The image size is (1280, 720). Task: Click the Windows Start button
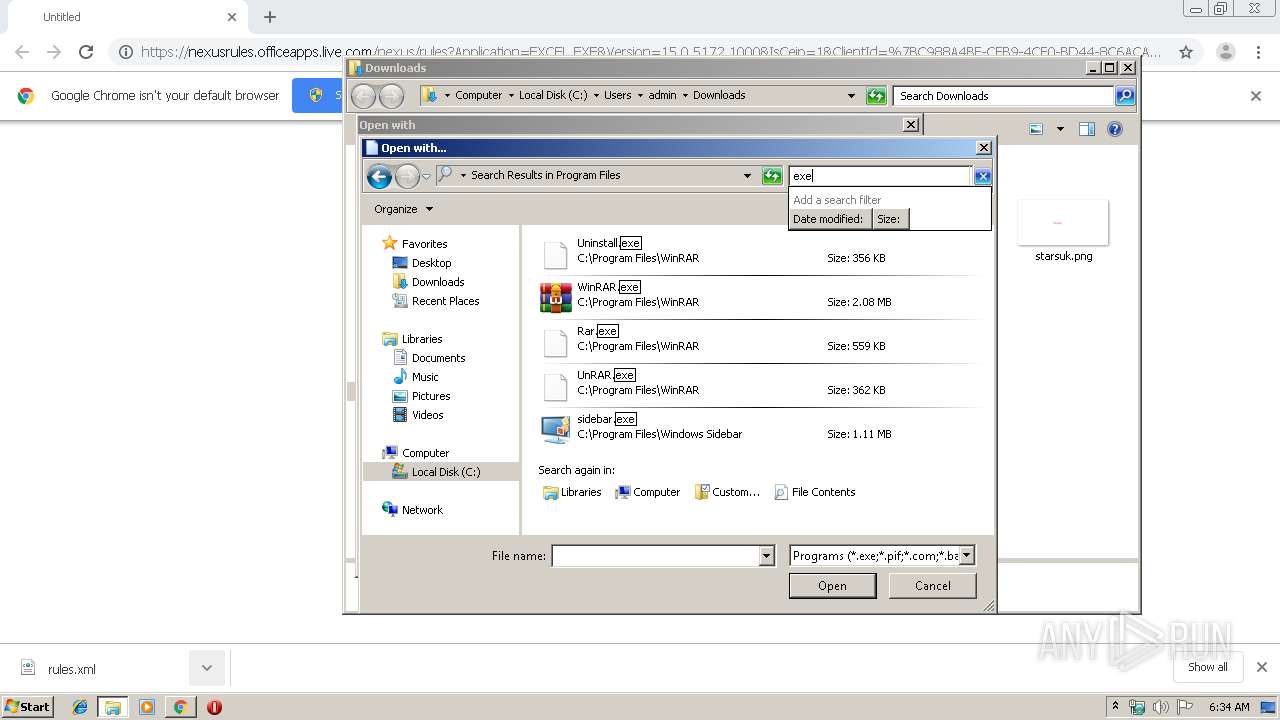27,707
